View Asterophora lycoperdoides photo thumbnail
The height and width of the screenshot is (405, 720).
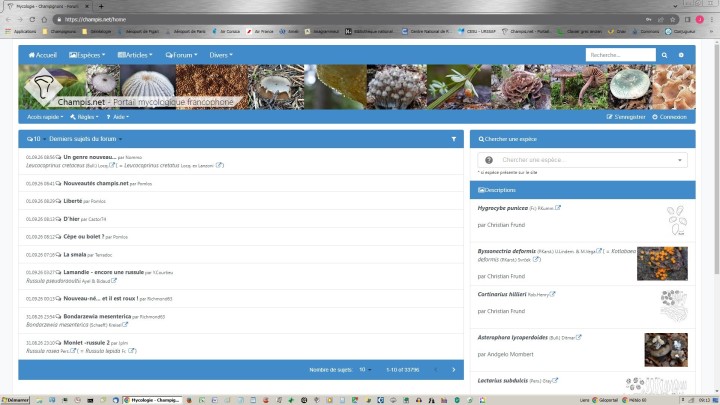[x=666, y=350]
